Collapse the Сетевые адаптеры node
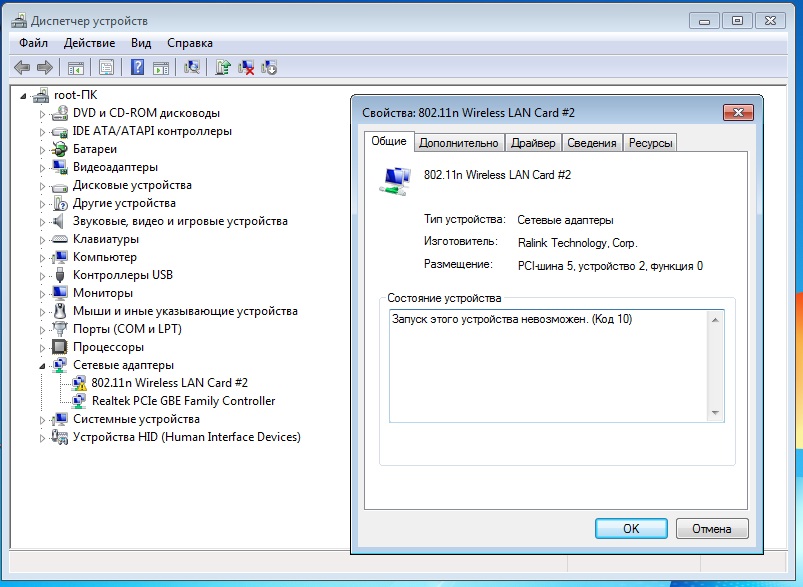 (42, 366)
